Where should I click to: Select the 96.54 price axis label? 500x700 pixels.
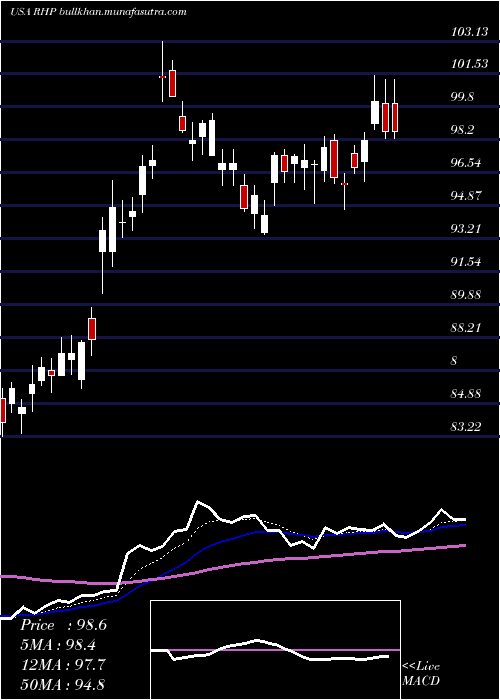click(x=466, y=163)
